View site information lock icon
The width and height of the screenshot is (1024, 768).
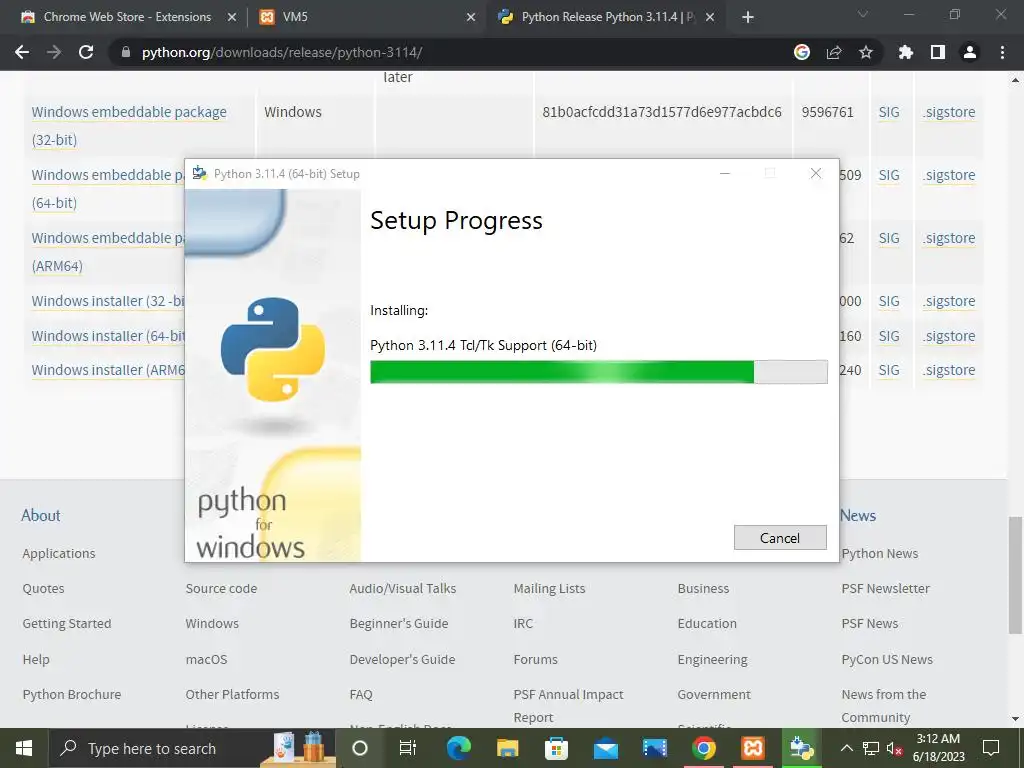[x=126, y=52]
